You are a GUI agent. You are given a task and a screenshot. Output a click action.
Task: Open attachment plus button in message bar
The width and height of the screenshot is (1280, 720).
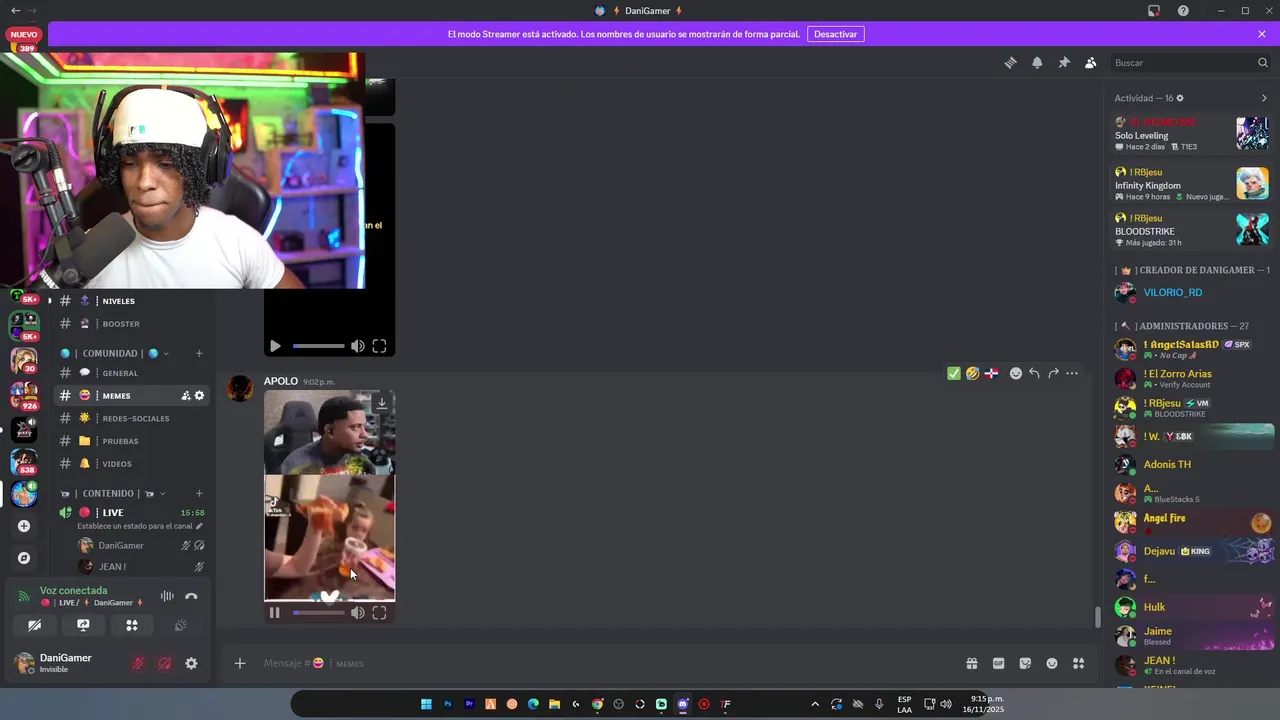pyautogui.click(x=239, y=663)
